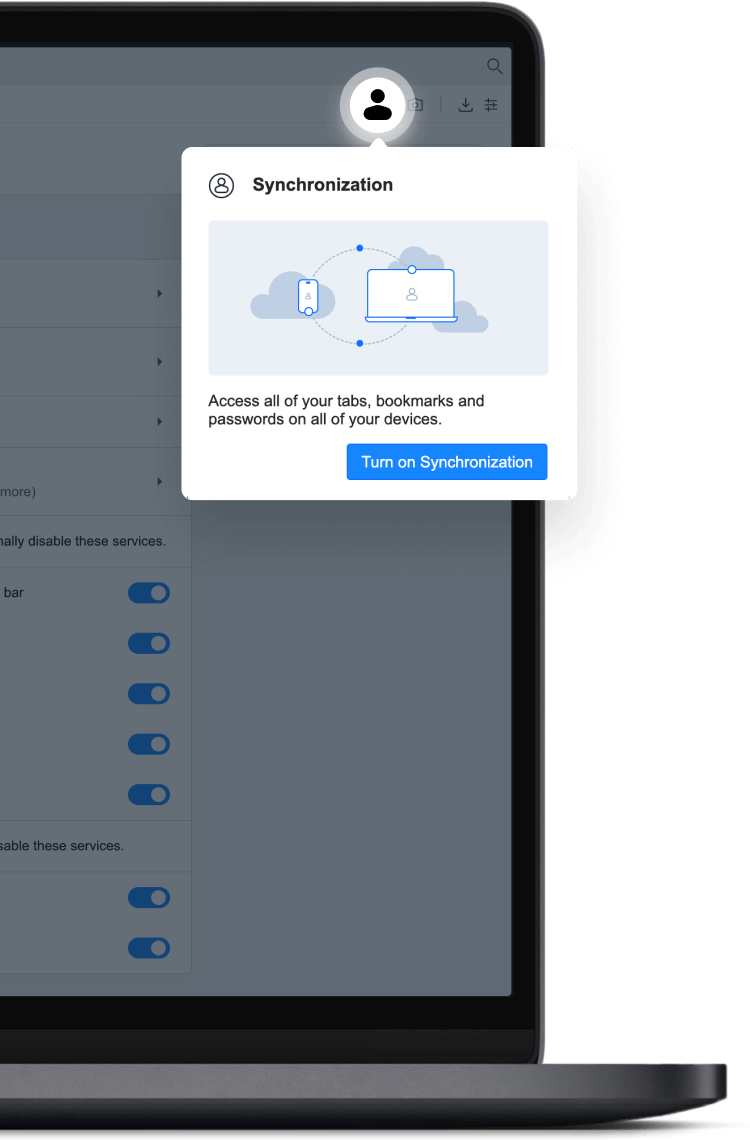
Task: Toggle first switch below 'sable these services'
Action: coord(149,898)
